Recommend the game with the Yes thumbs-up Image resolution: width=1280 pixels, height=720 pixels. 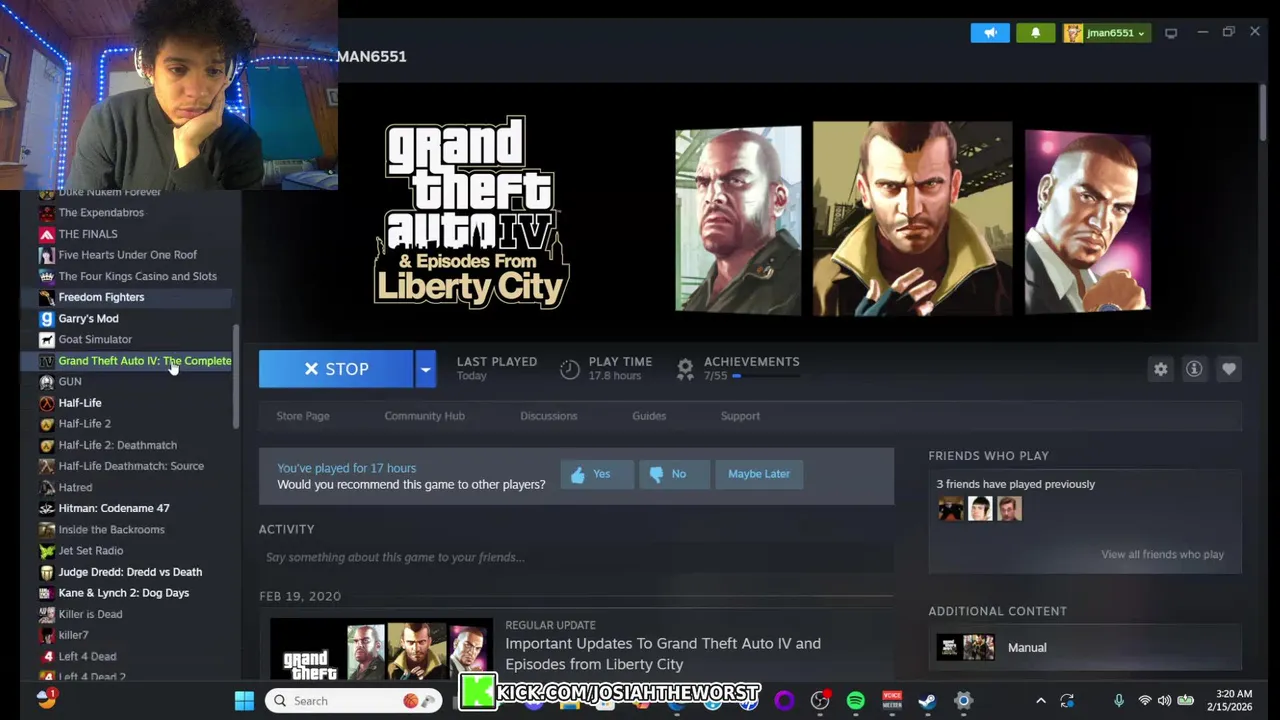point(597,474)
